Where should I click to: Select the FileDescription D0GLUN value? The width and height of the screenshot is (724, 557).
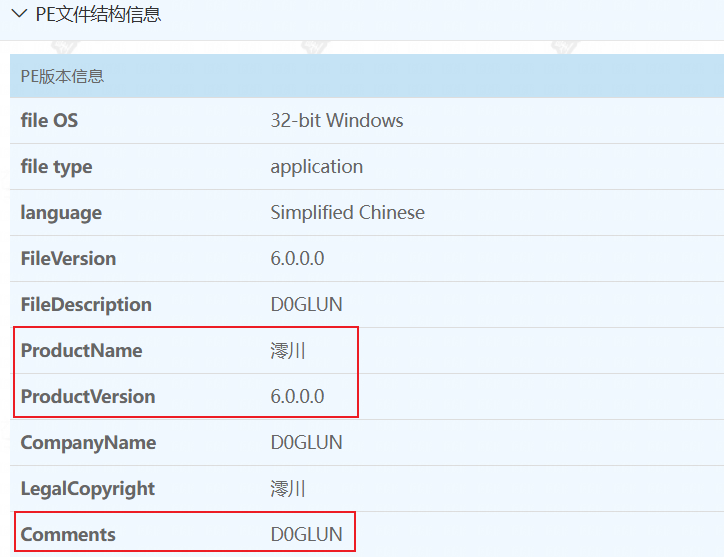tap(307, 305)
